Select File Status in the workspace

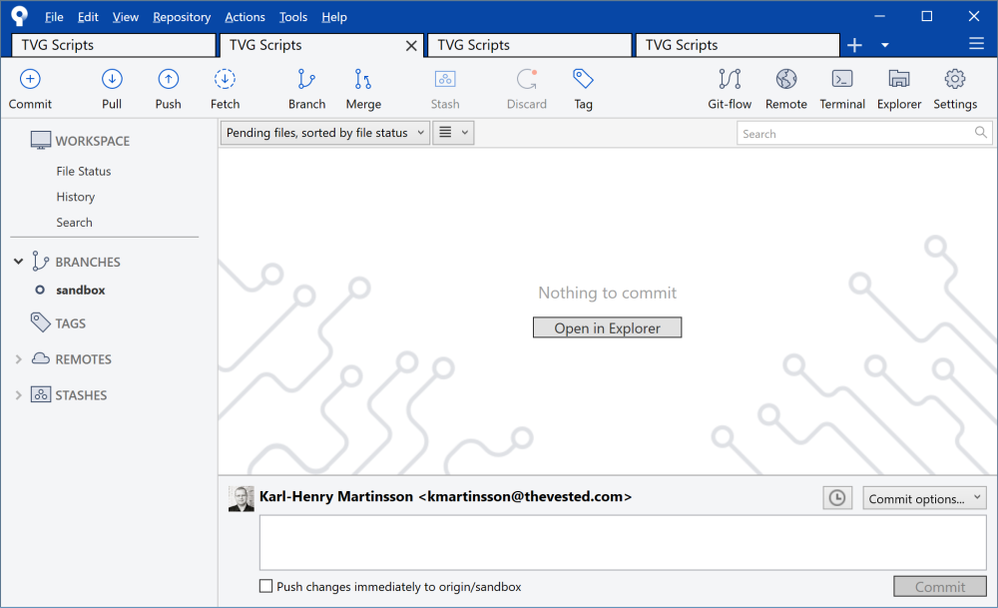(x=83, y=171)
